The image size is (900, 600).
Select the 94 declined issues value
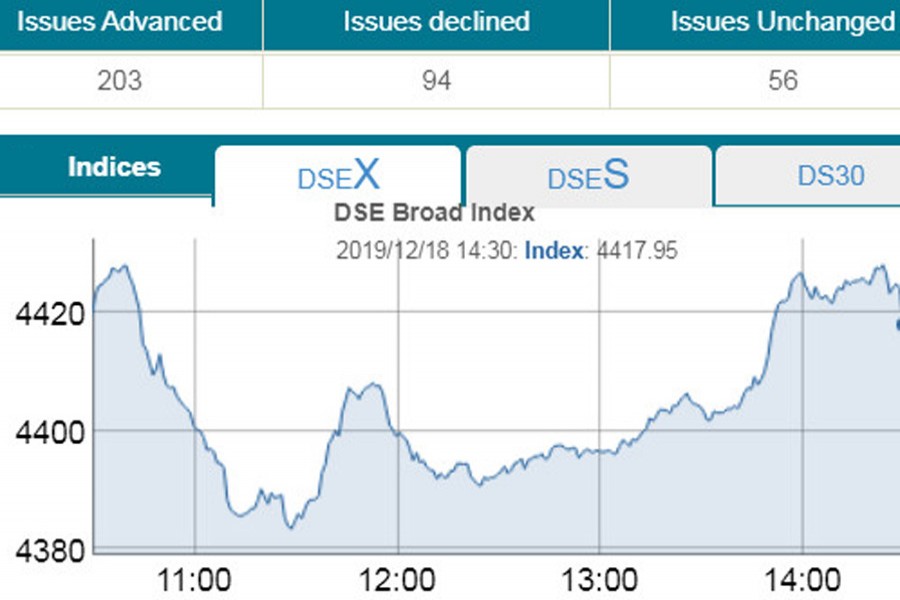coord(436,80)
